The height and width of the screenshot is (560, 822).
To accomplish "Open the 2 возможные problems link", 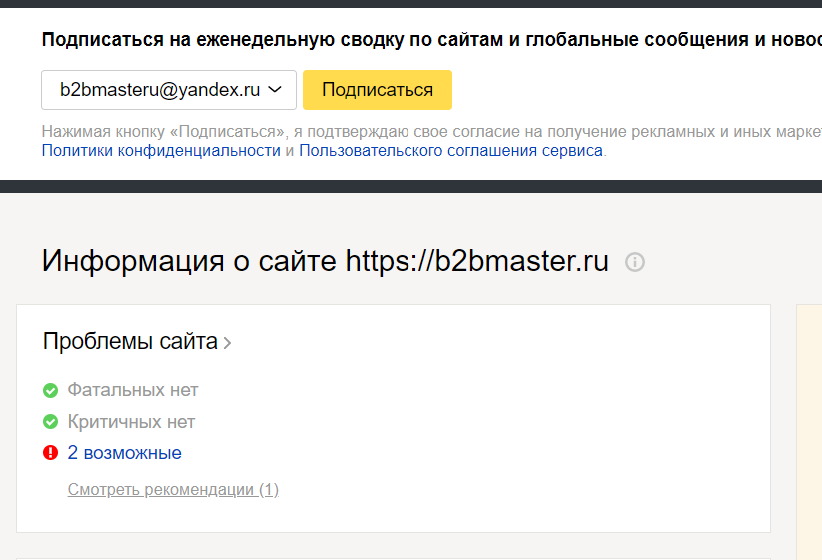I will coord(125,453).
